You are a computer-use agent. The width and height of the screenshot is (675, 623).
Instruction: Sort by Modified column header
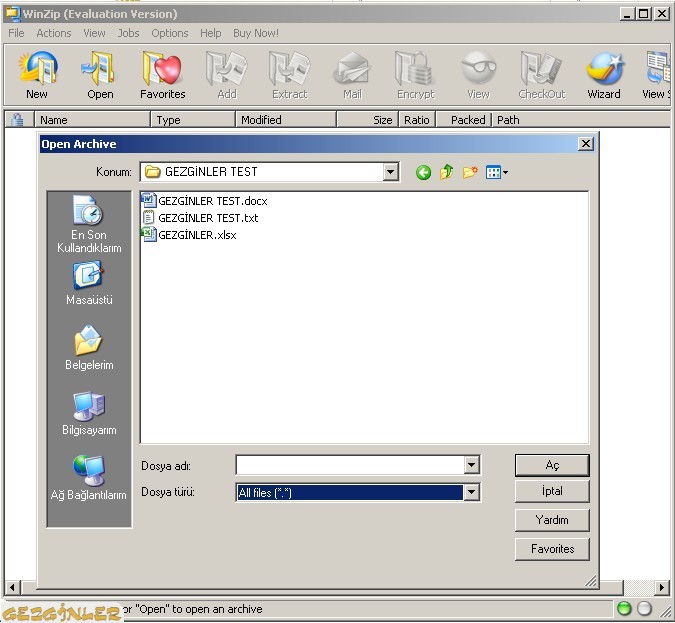click(286, 119)
